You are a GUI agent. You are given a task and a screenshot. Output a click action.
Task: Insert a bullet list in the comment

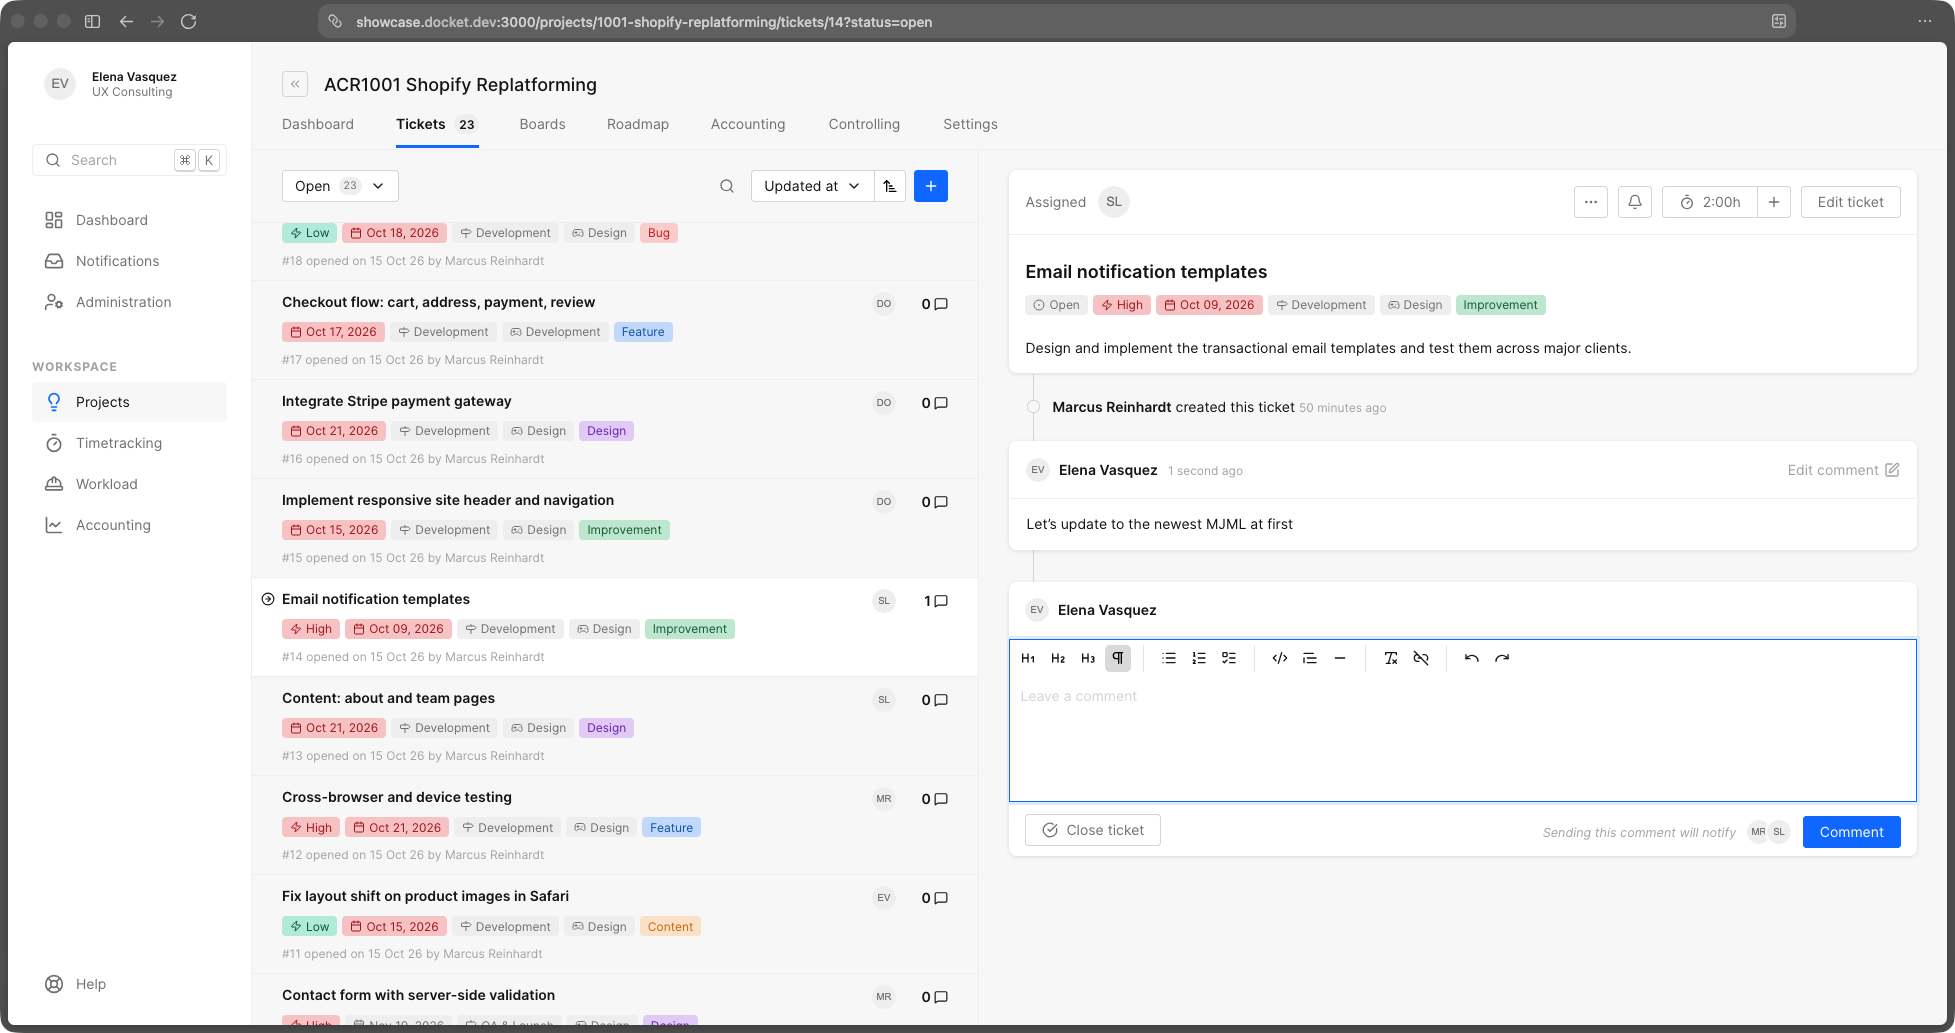coord(1169,658)
